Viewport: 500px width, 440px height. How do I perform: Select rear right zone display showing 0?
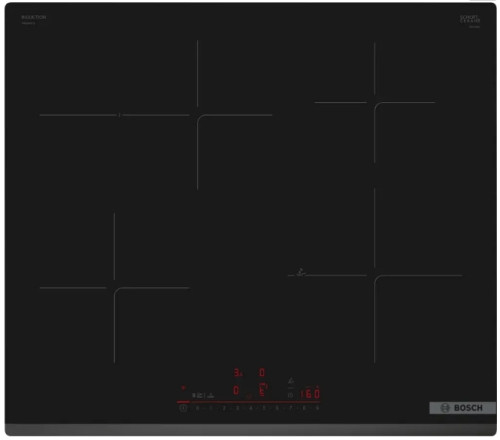click(262, 372)
